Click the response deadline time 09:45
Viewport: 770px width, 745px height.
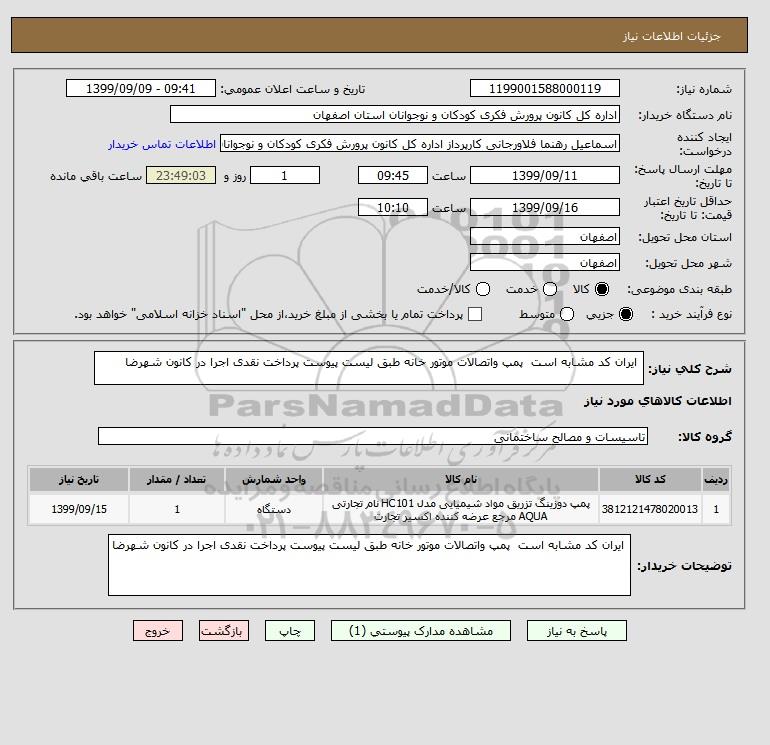click(x=393, y=175)
